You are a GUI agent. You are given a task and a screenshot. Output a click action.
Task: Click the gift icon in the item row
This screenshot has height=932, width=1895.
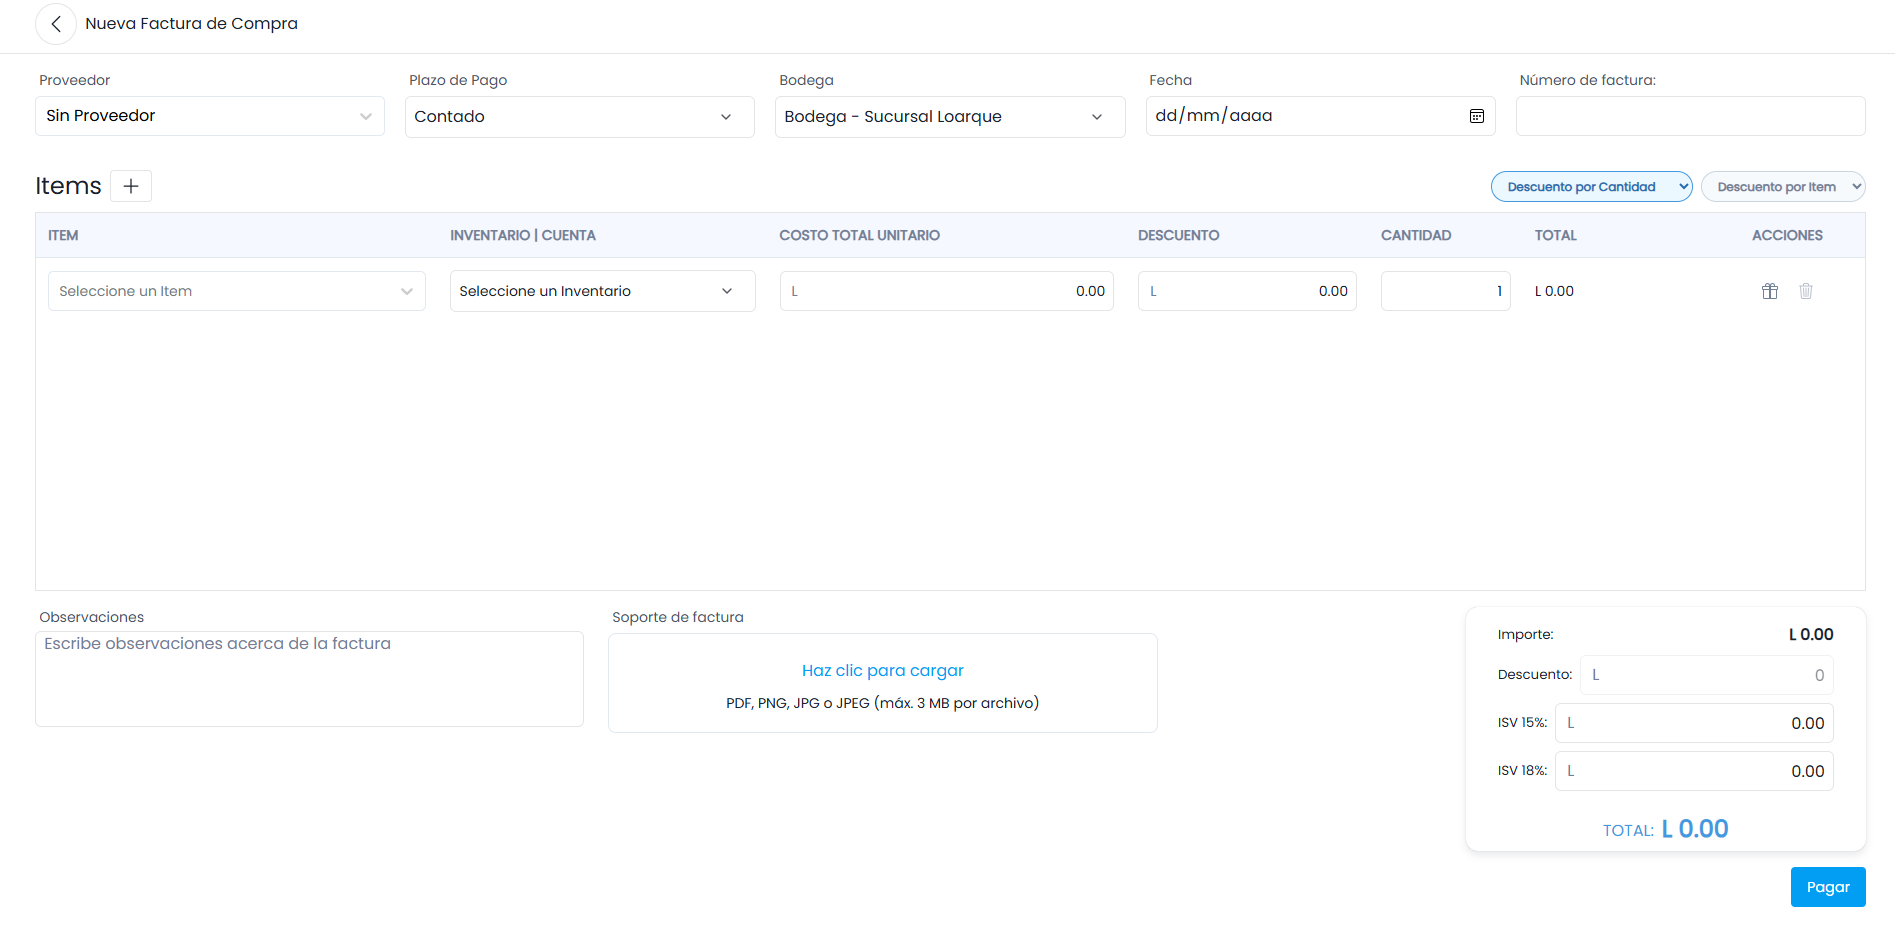[x=1769, y=291]
